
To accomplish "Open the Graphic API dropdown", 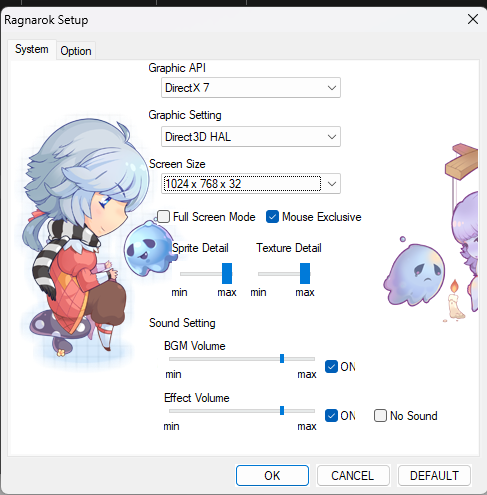I will pos(251,88).
